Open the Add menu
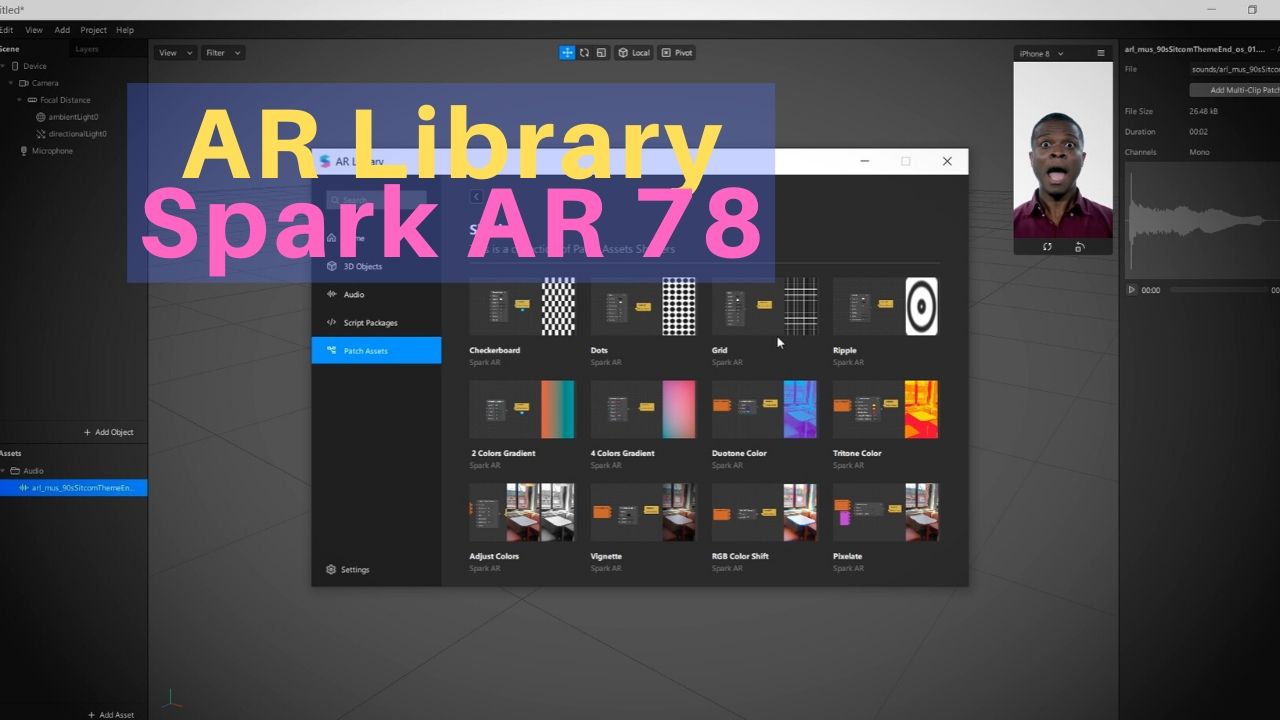 click(62, 30)
